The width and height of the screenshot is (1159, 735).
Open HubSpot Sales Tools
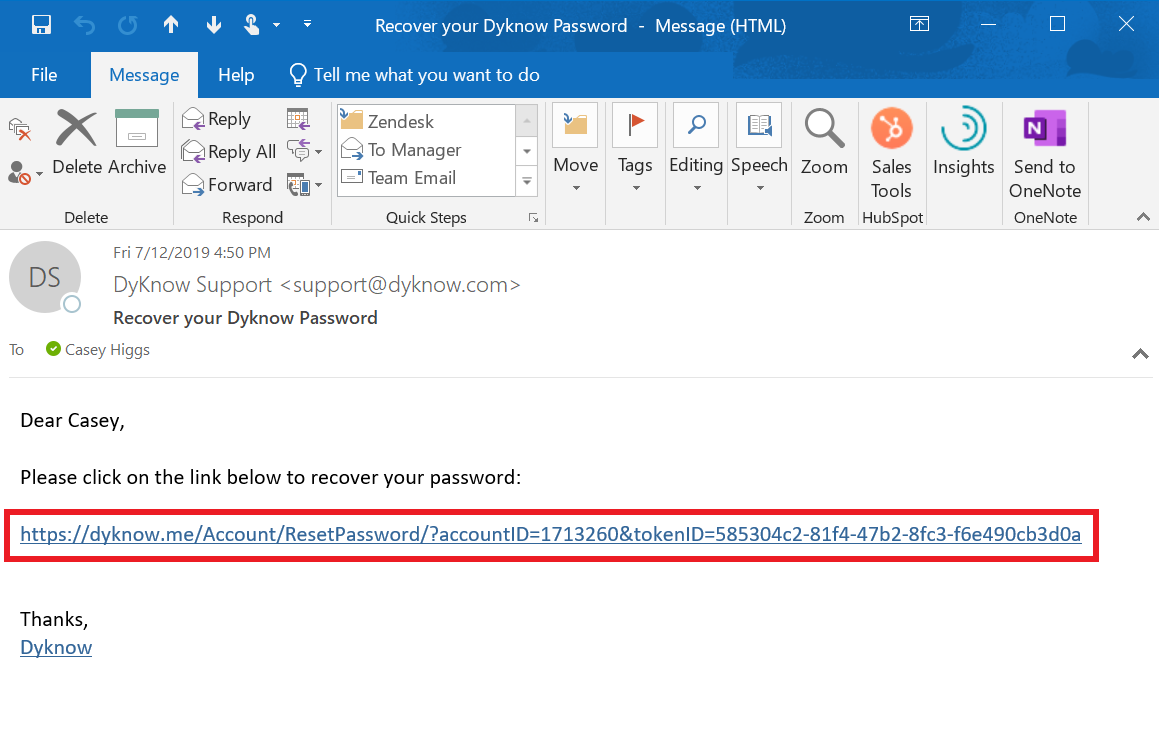click(891, 154)
